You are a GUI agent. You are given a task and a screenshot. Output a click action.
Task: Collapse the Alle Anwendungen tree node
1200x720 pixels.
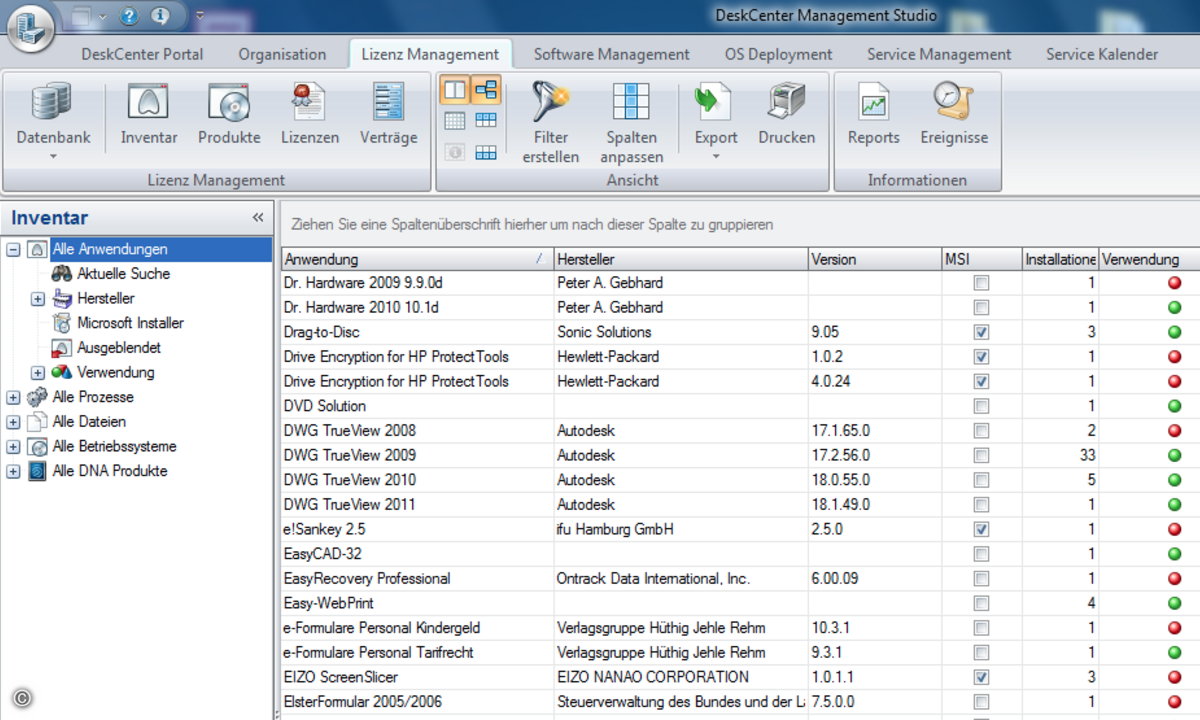[13, 249]
